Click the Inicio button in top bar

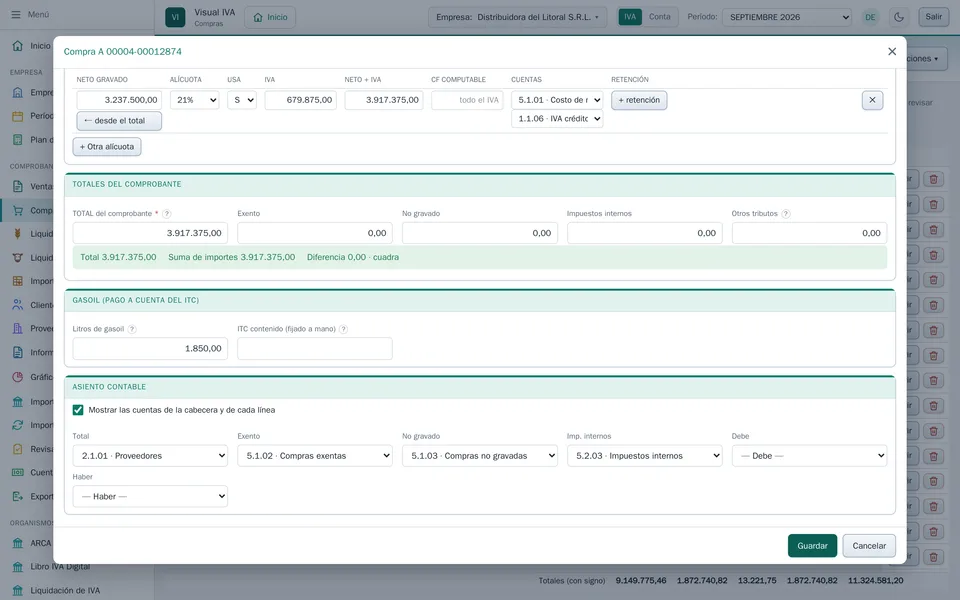pyautogui.click(x=270, y=17)
